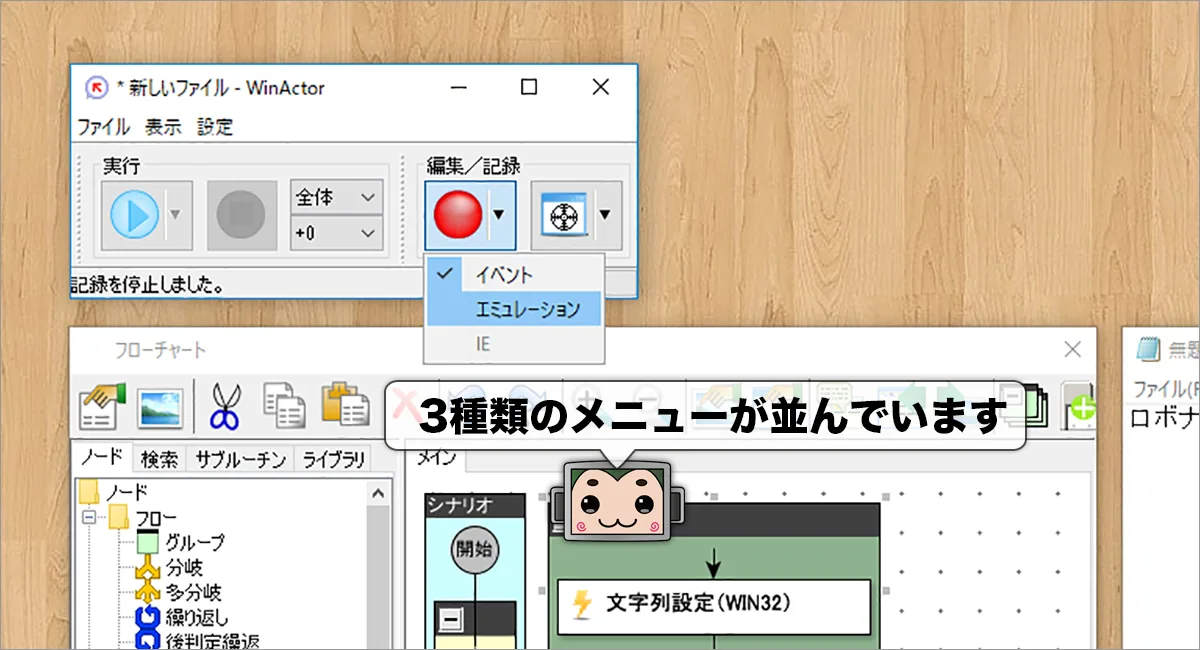Image resolution: width=1200 pixels, height=650 pixels.
Task: Click the gray stop execution button
Action: 241,215
